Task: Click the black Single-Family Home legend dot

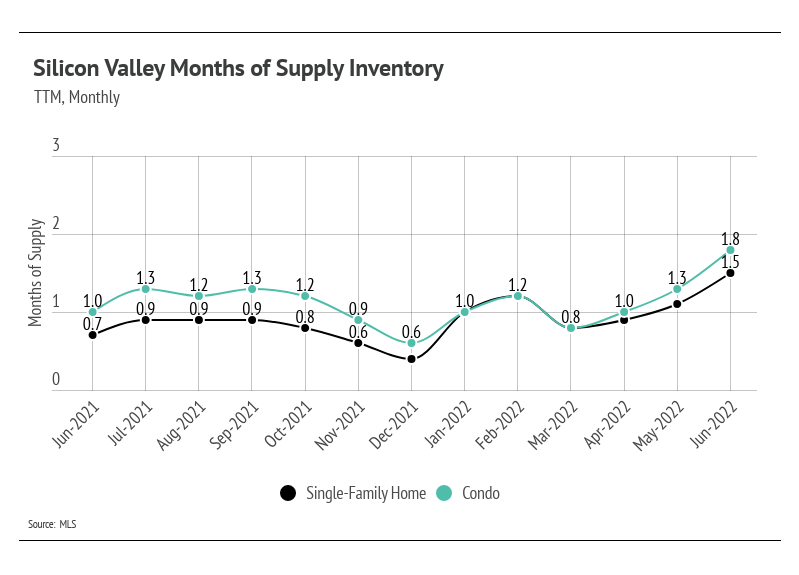Action: [x=288, y=493]
